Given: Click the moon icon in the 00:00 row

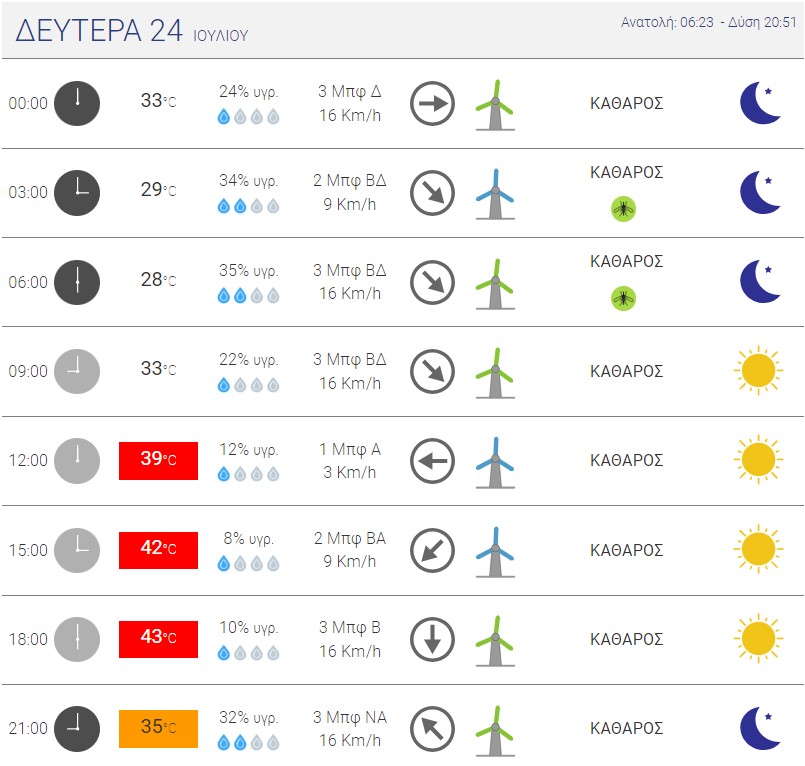Looking at the screenshot, I should pyautogui.click(x=759, y=103).
